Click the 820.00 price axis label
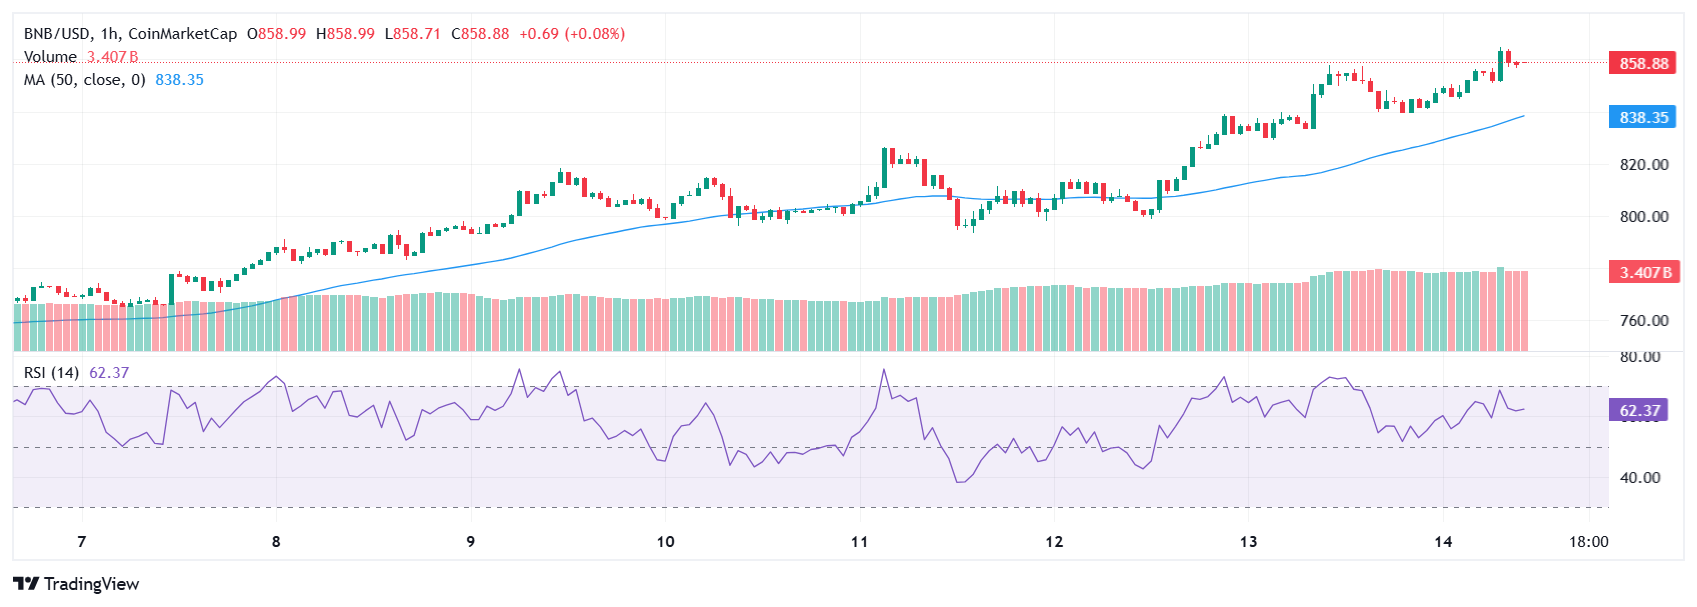Image resolution: width=1697 pixels, height=607 pixels. coord(1644,165)
